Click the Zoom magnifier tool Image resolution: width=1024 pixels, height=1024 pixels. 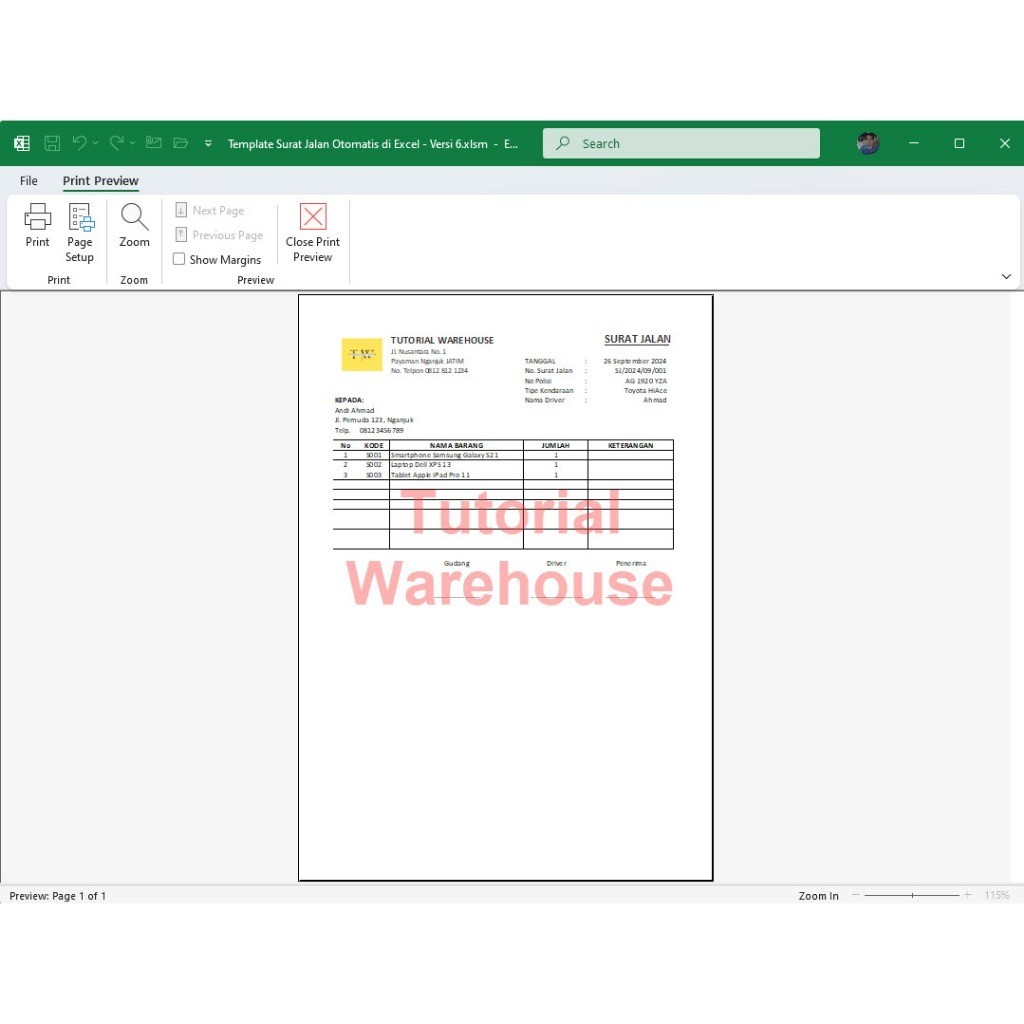pyautogui.click(x=134, y=225)
